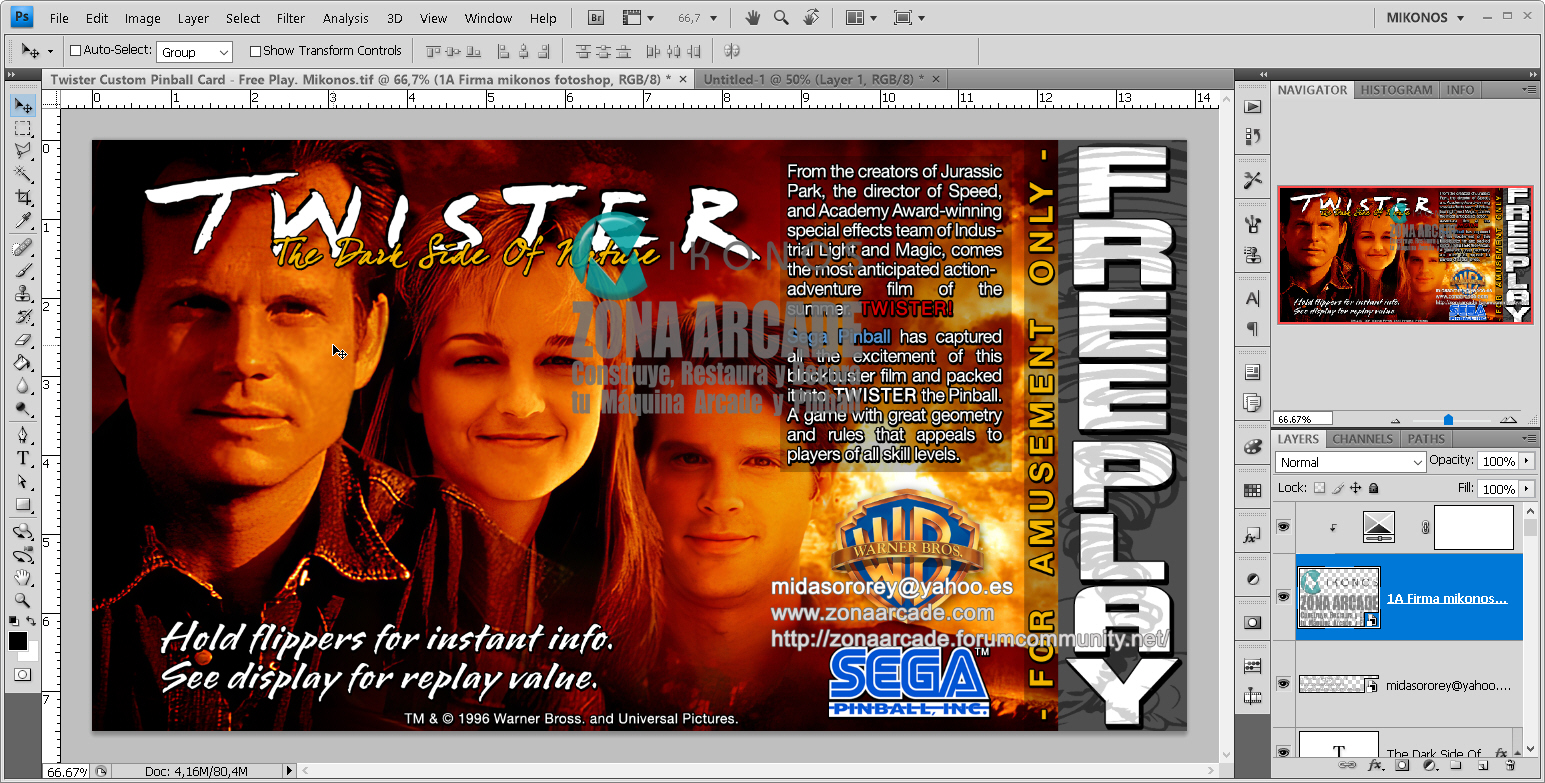The height and width of the screenshot is (783, 1545).
Task: Add a layer style via fx button
Action: [x=1375, y=765]
